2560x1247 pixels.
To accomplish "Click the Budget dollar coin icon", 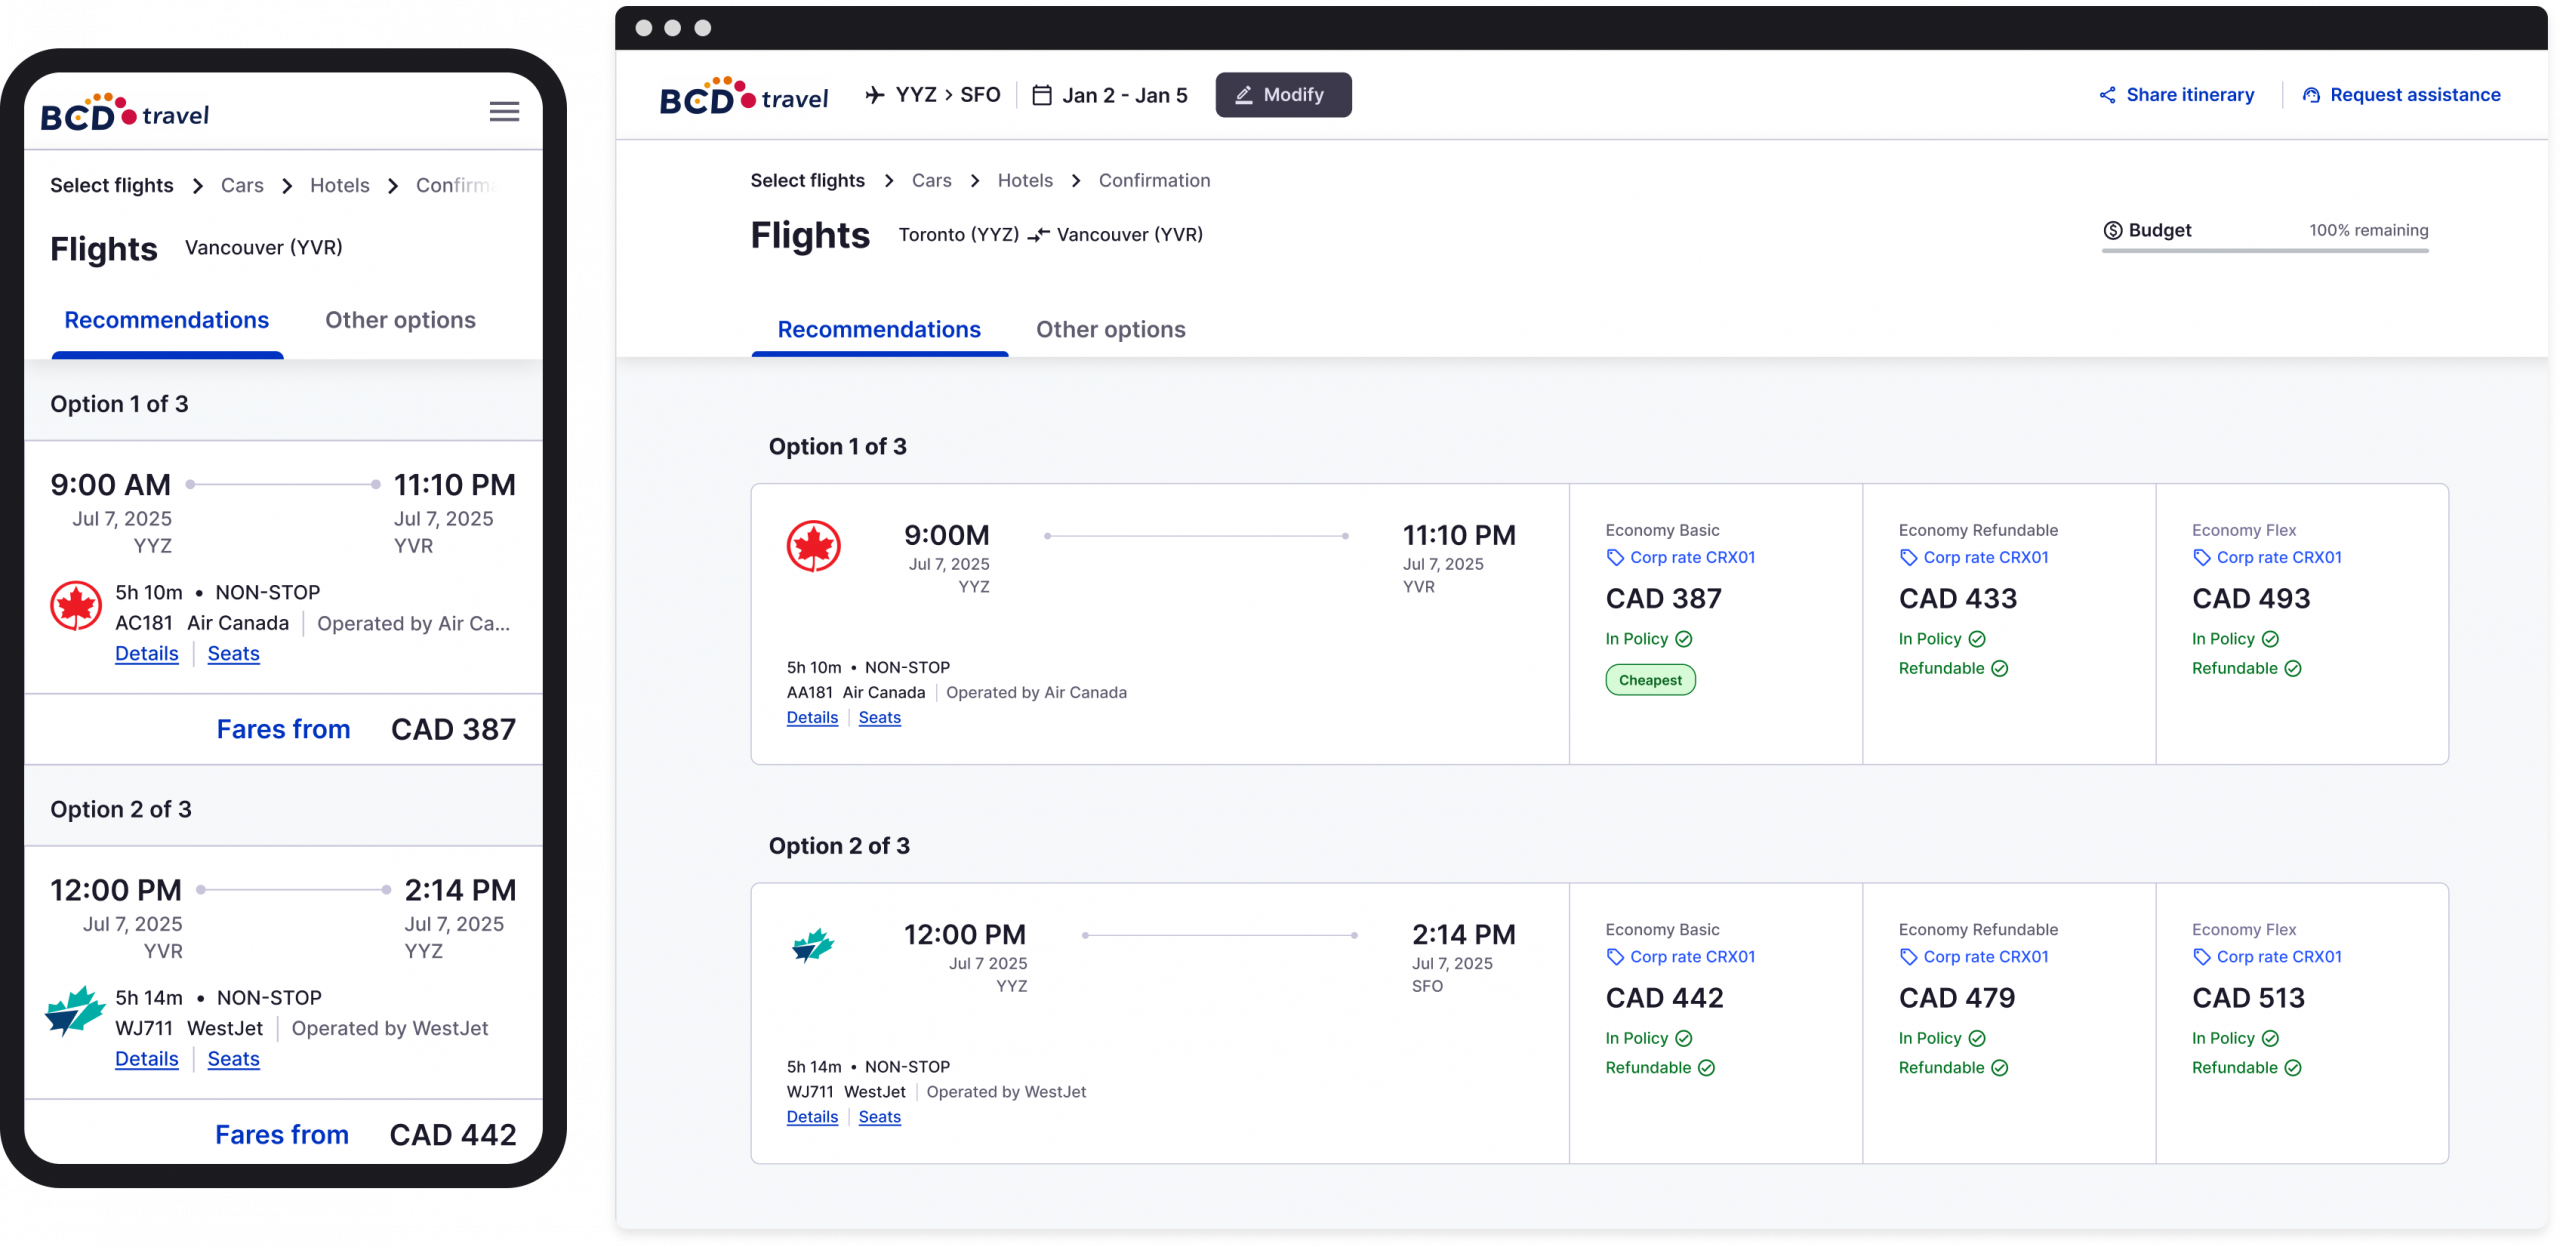I will coord(2112,230).
